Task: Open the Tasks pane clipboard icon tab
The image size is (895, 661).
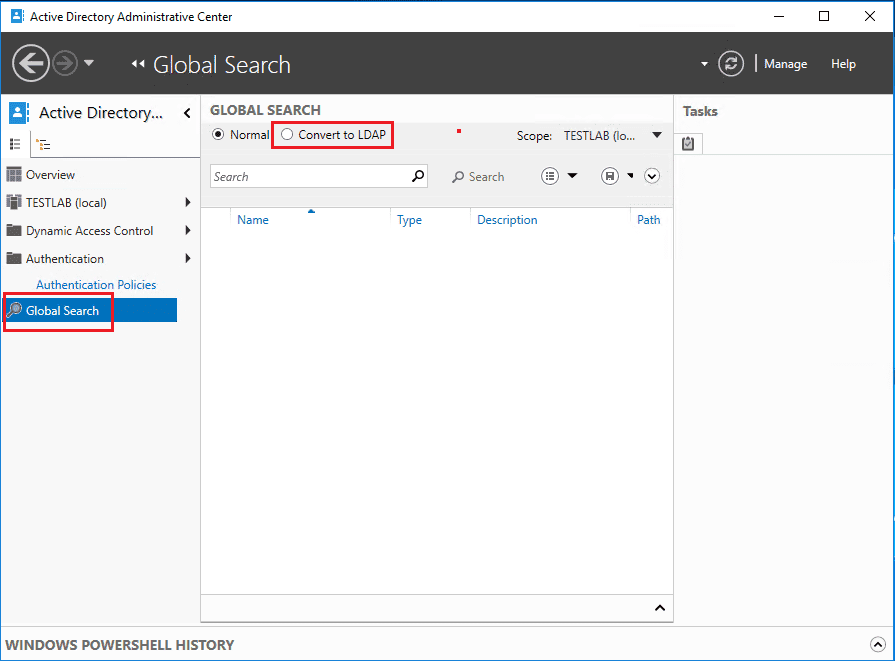Action: [688, 144]
